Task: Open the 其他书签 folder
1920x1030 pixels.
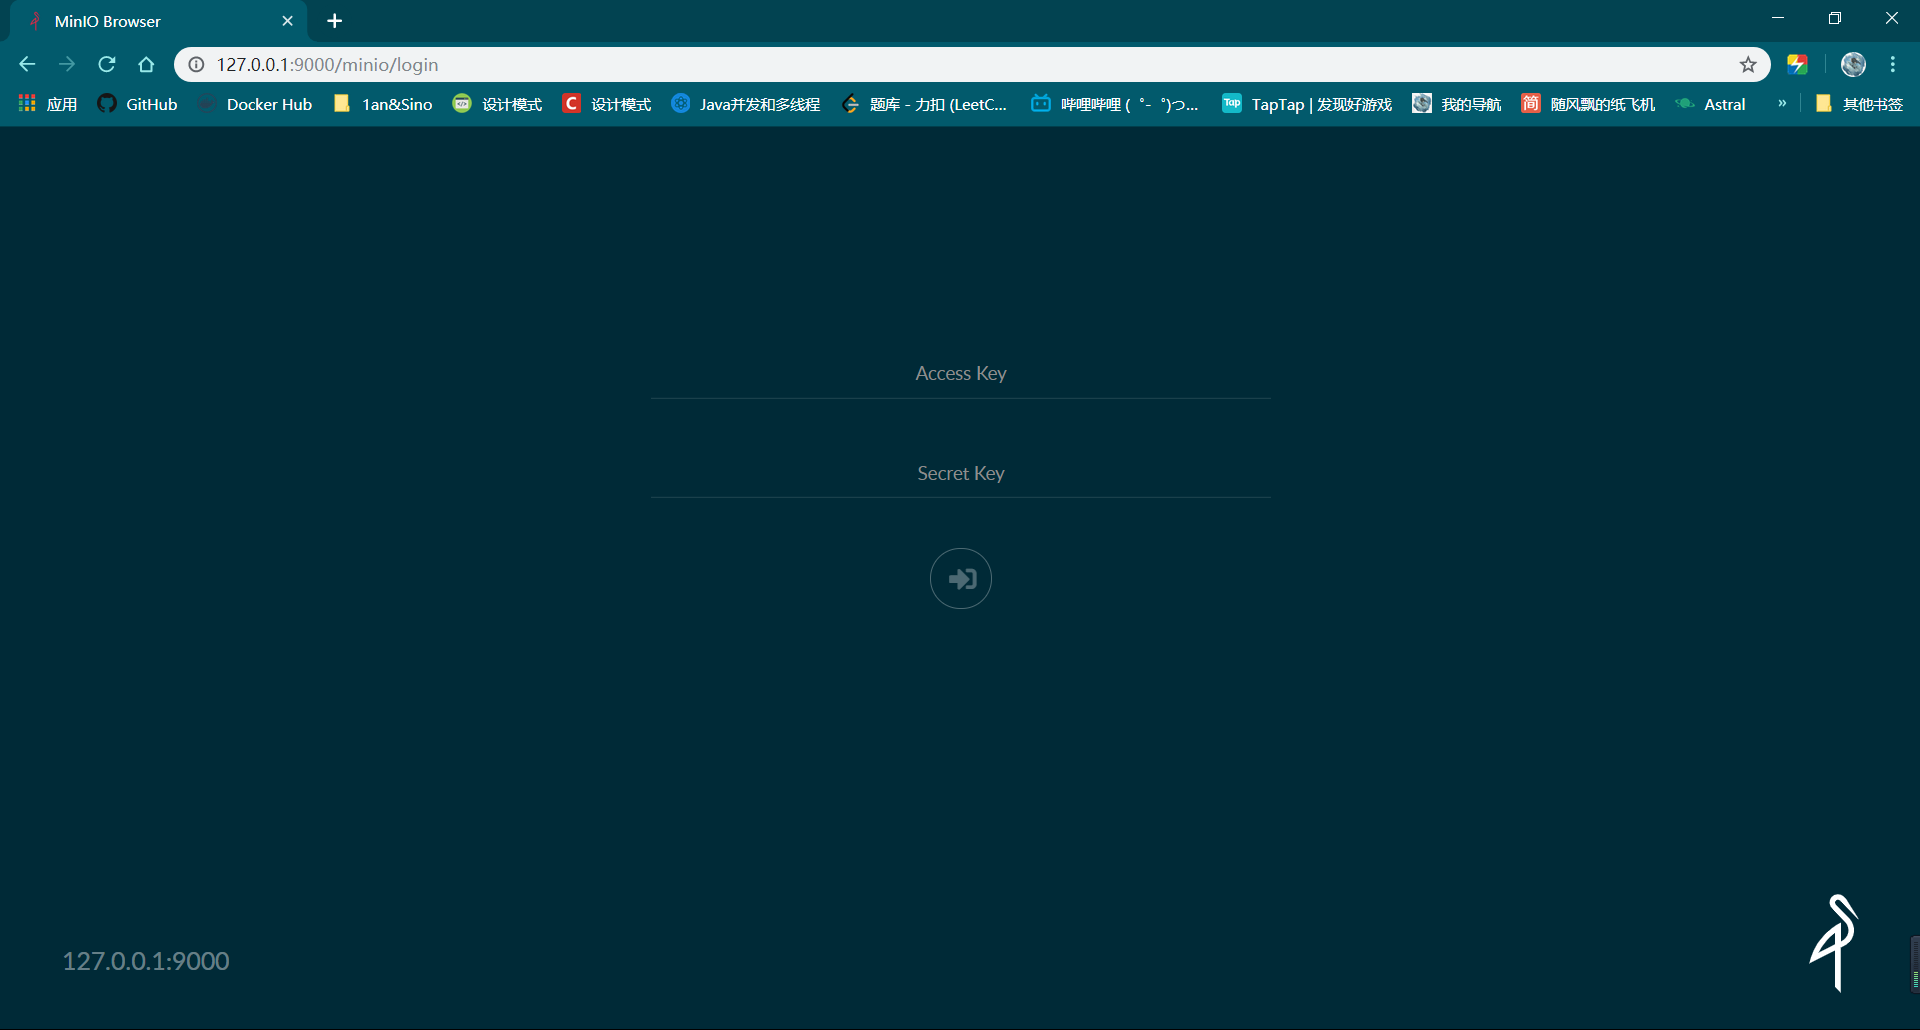Action: click(1861, 103)
